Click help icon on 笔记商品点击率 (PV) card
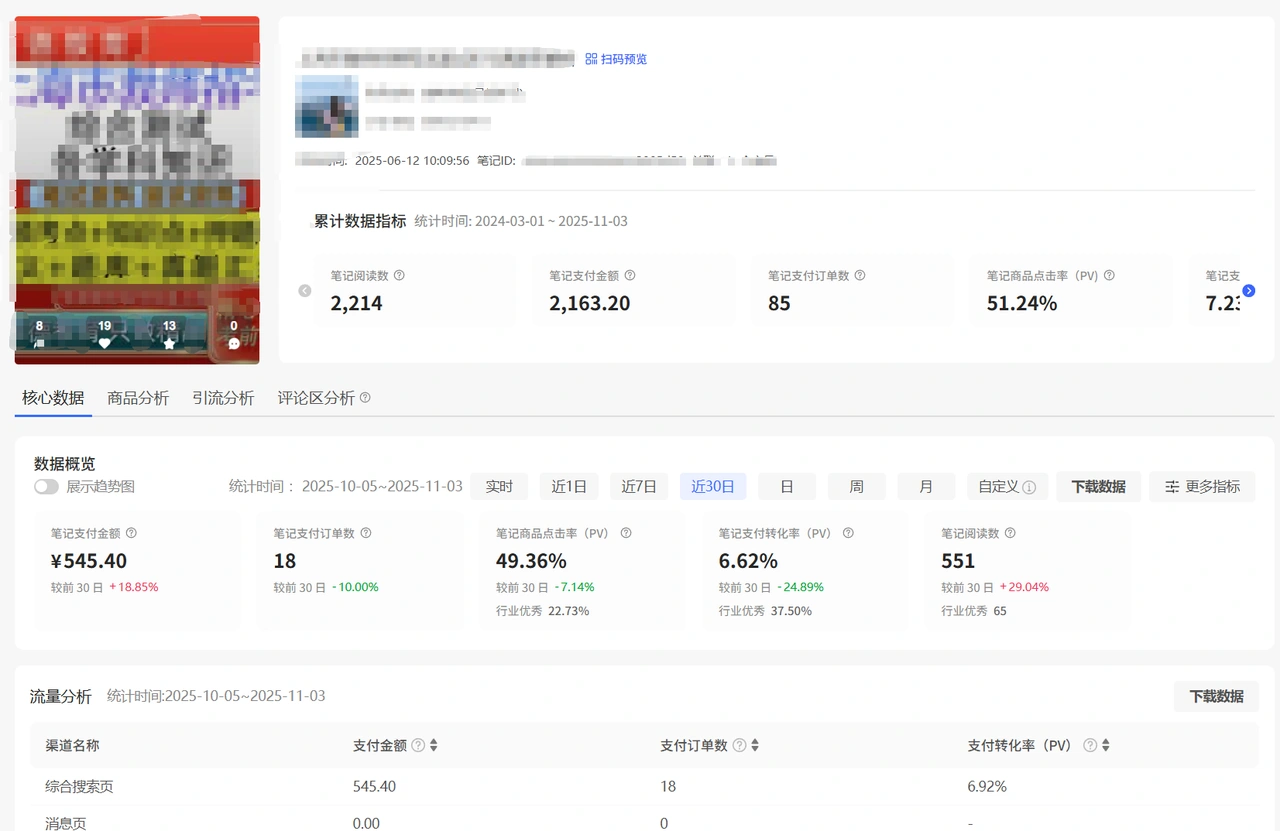The width and height of the screenshot is (1280, 831). [x=625, y=533]
